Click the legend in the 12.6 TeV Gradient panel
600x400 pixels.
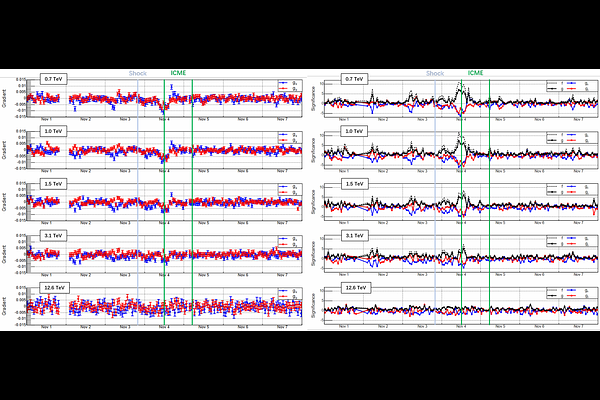289,294
